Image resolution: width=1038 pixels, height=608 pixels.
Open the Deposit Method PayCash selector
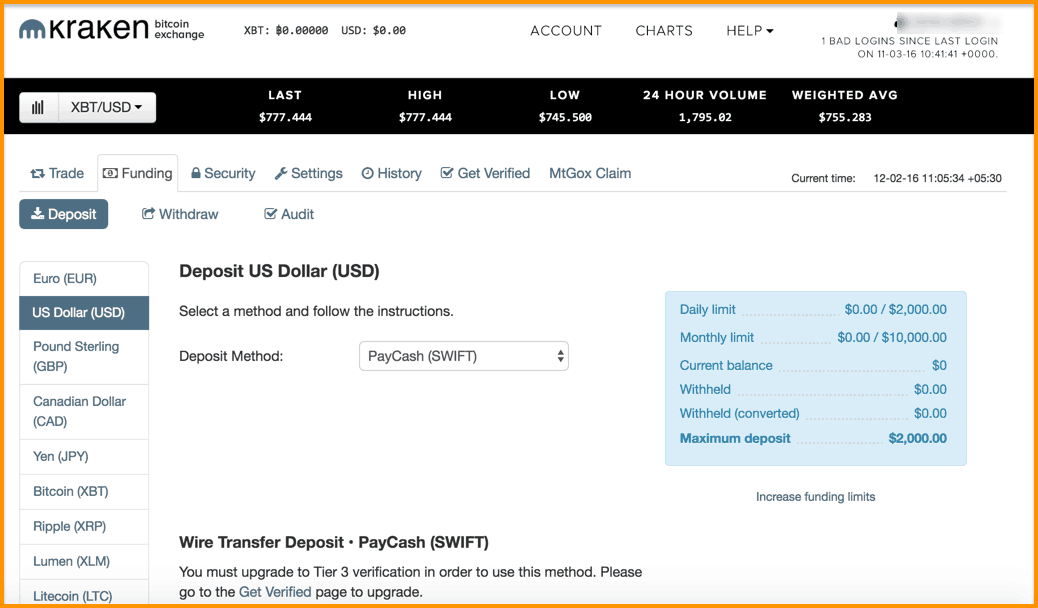(x=463, y=356)
